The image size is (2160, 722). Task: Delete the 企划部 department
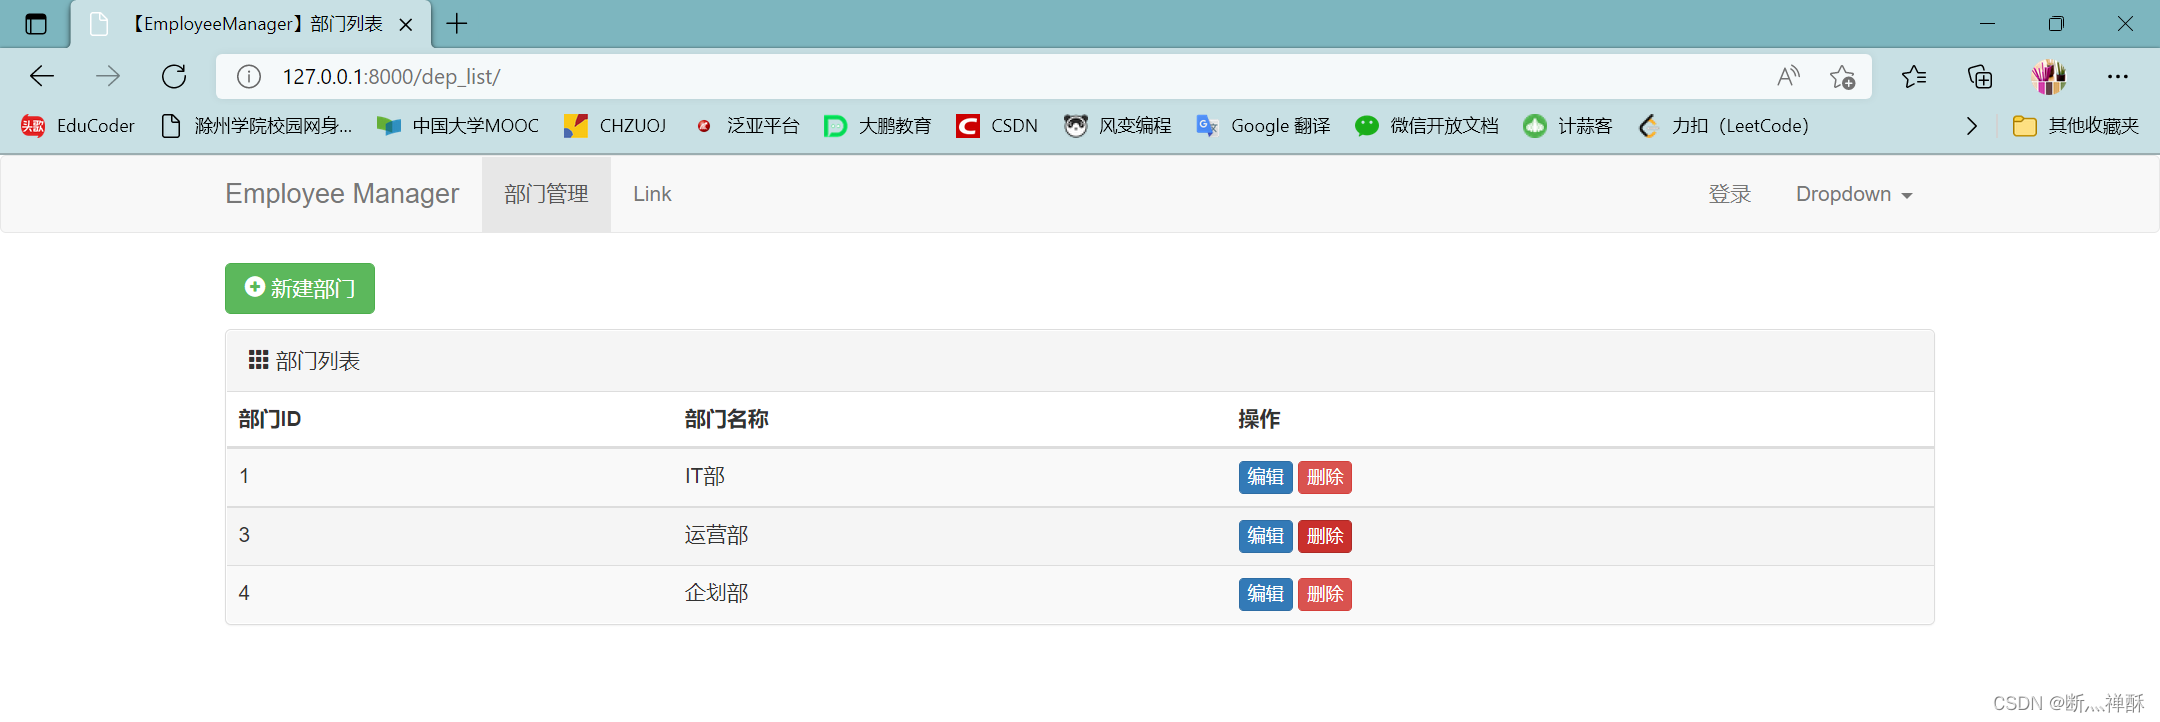pyautogui.click(x=1324, y=594)
